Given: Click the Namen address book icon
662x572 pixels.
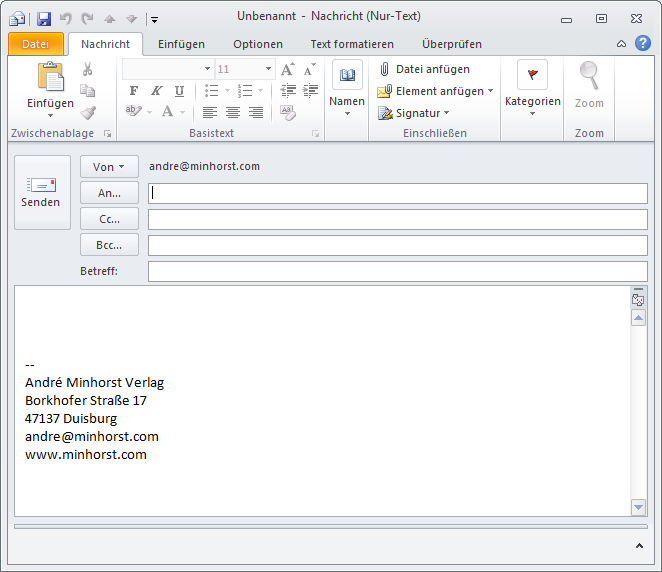Looking at the screenshot, I should [x=347, y=75].
